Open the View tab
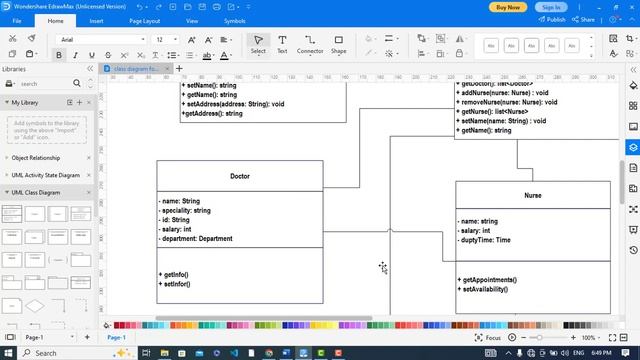640x360 pixels. 192,21
